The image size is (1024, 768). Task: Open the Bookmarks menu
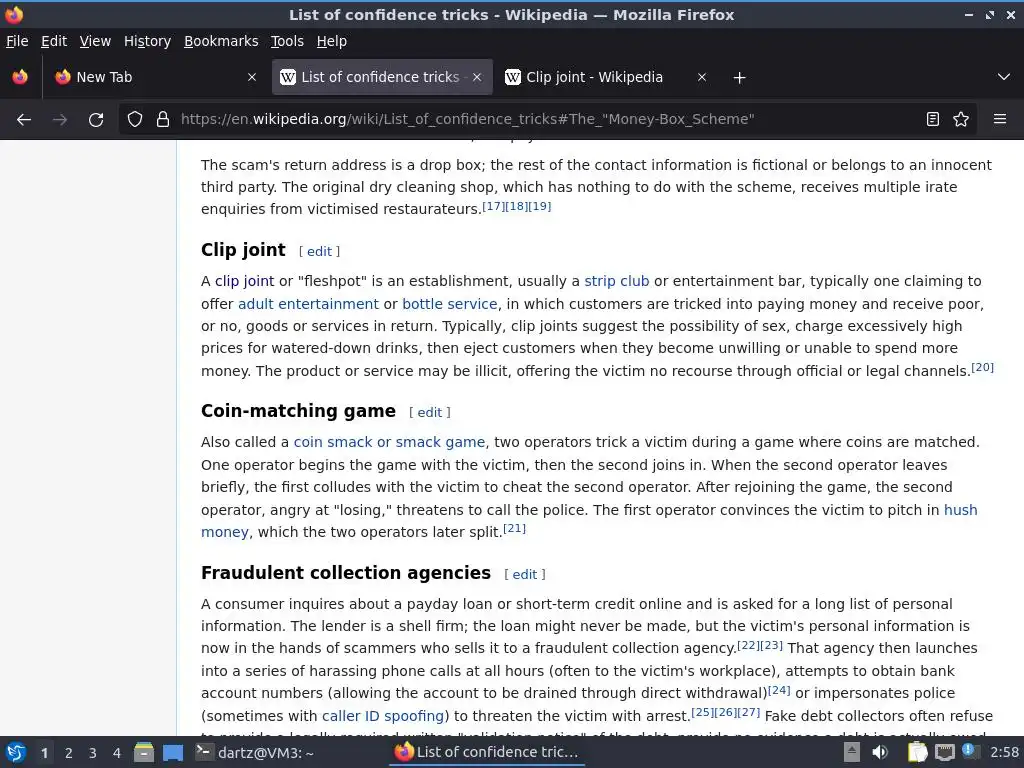pyautogui.click(x=221, y=41)
